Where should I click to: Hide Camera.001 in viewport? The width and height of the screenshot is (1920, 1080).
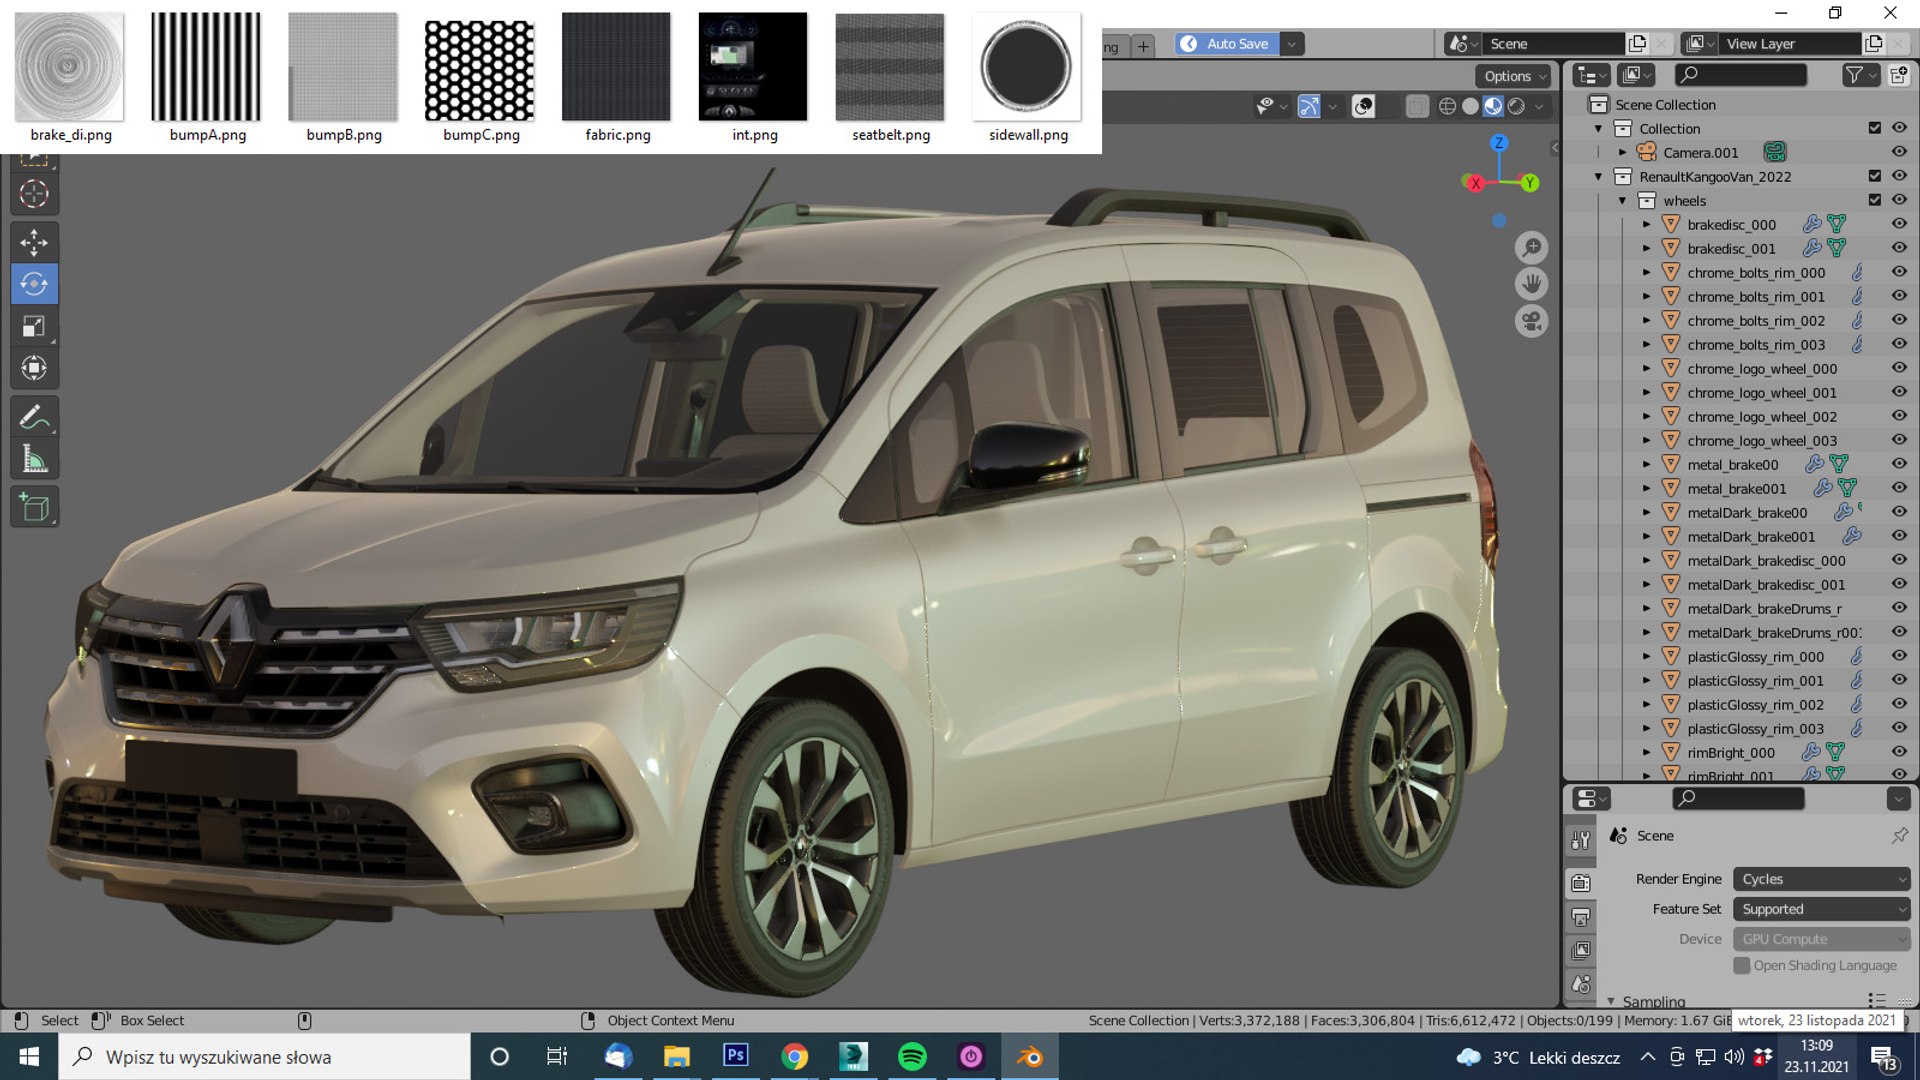[1899, 152]
